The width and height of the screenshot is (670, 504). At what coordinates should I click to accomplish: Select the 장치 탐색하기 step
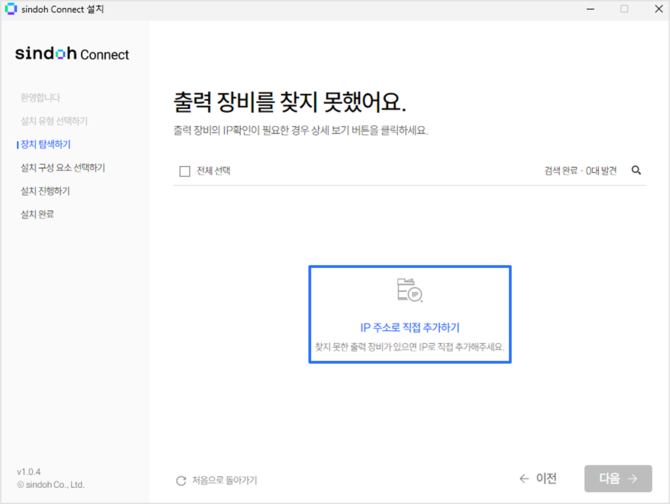coord(46,144)
